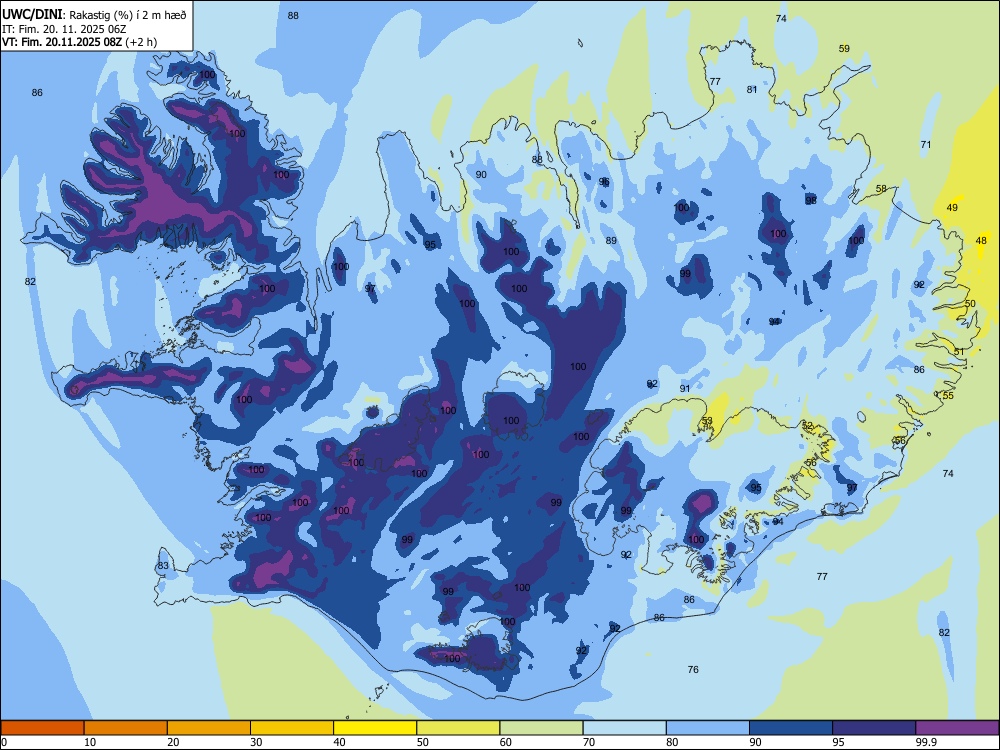The height and width of the screenshot is (750, 1000).
Task: Click the purple legend swatch above 99.9
Action: click(x=957, y=728)
